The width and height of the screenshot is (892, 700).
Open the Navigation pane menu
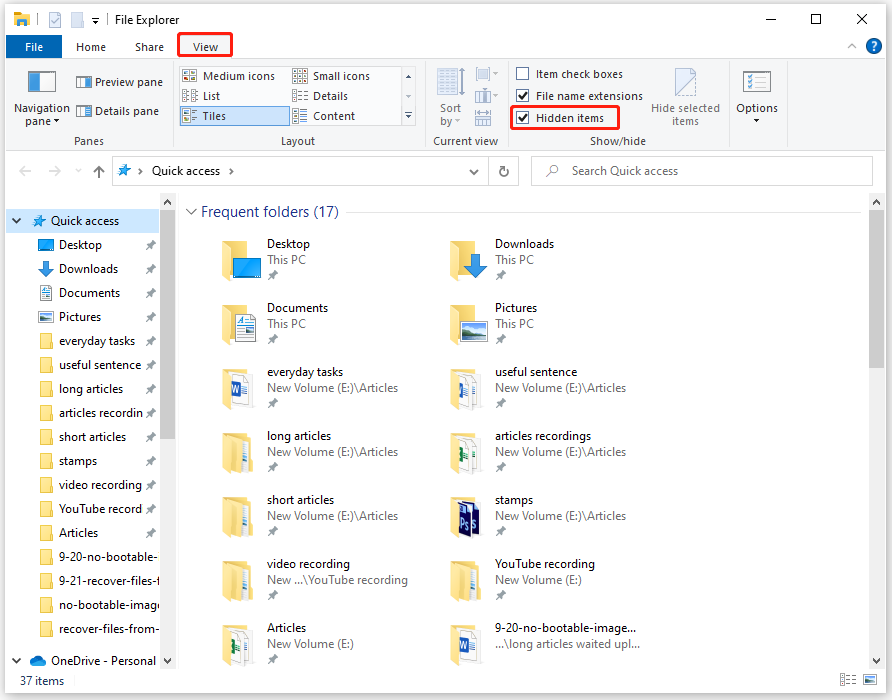coord(42,98)
